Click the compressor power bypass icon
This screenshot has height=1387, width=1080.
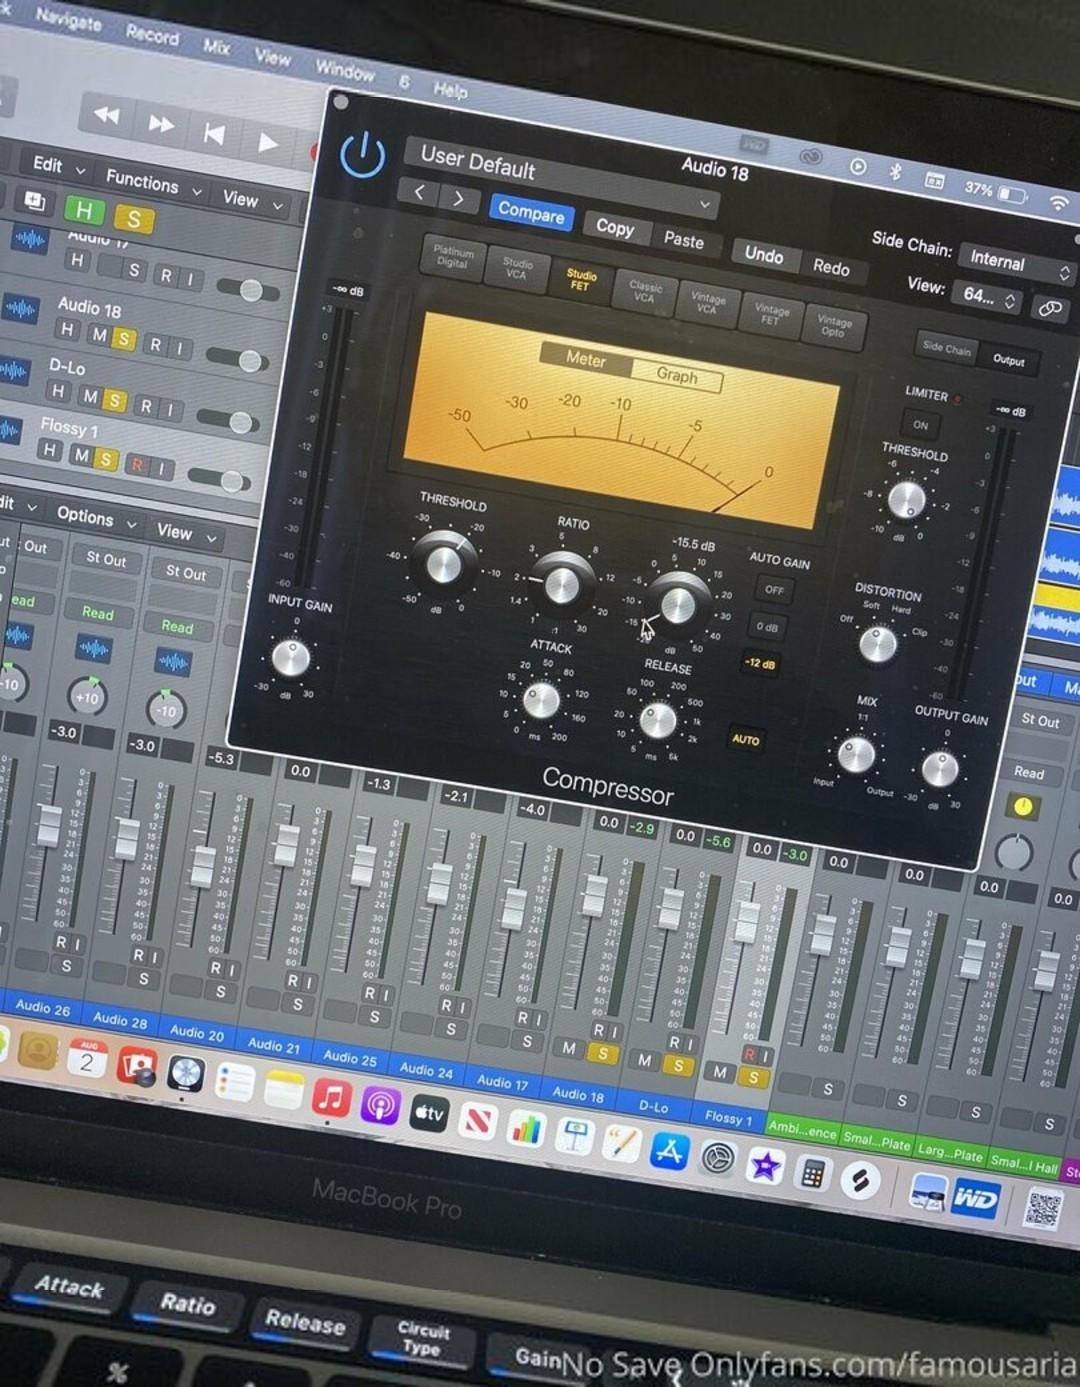pyautogui.click(x=362, y=155)
